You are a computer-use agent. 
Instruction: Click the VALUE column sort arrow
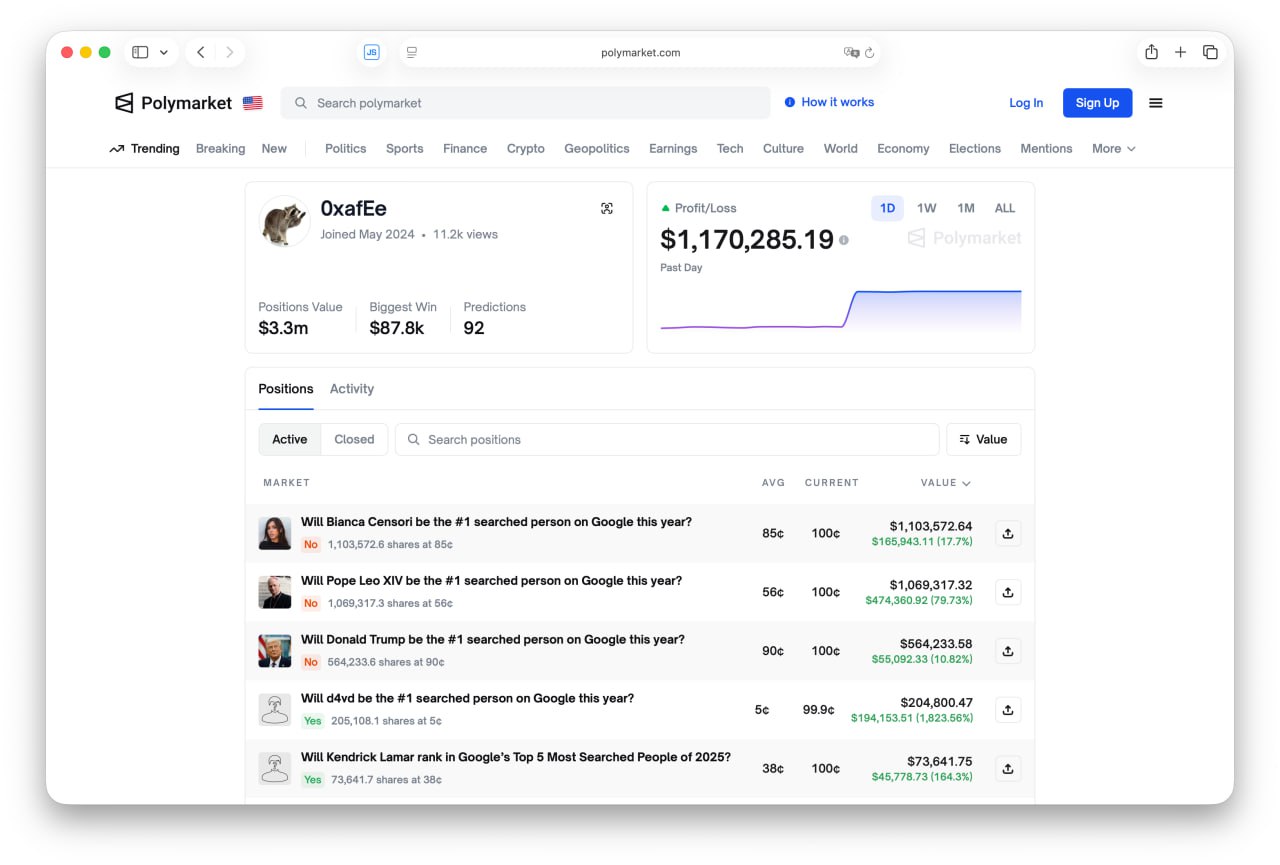964,482
